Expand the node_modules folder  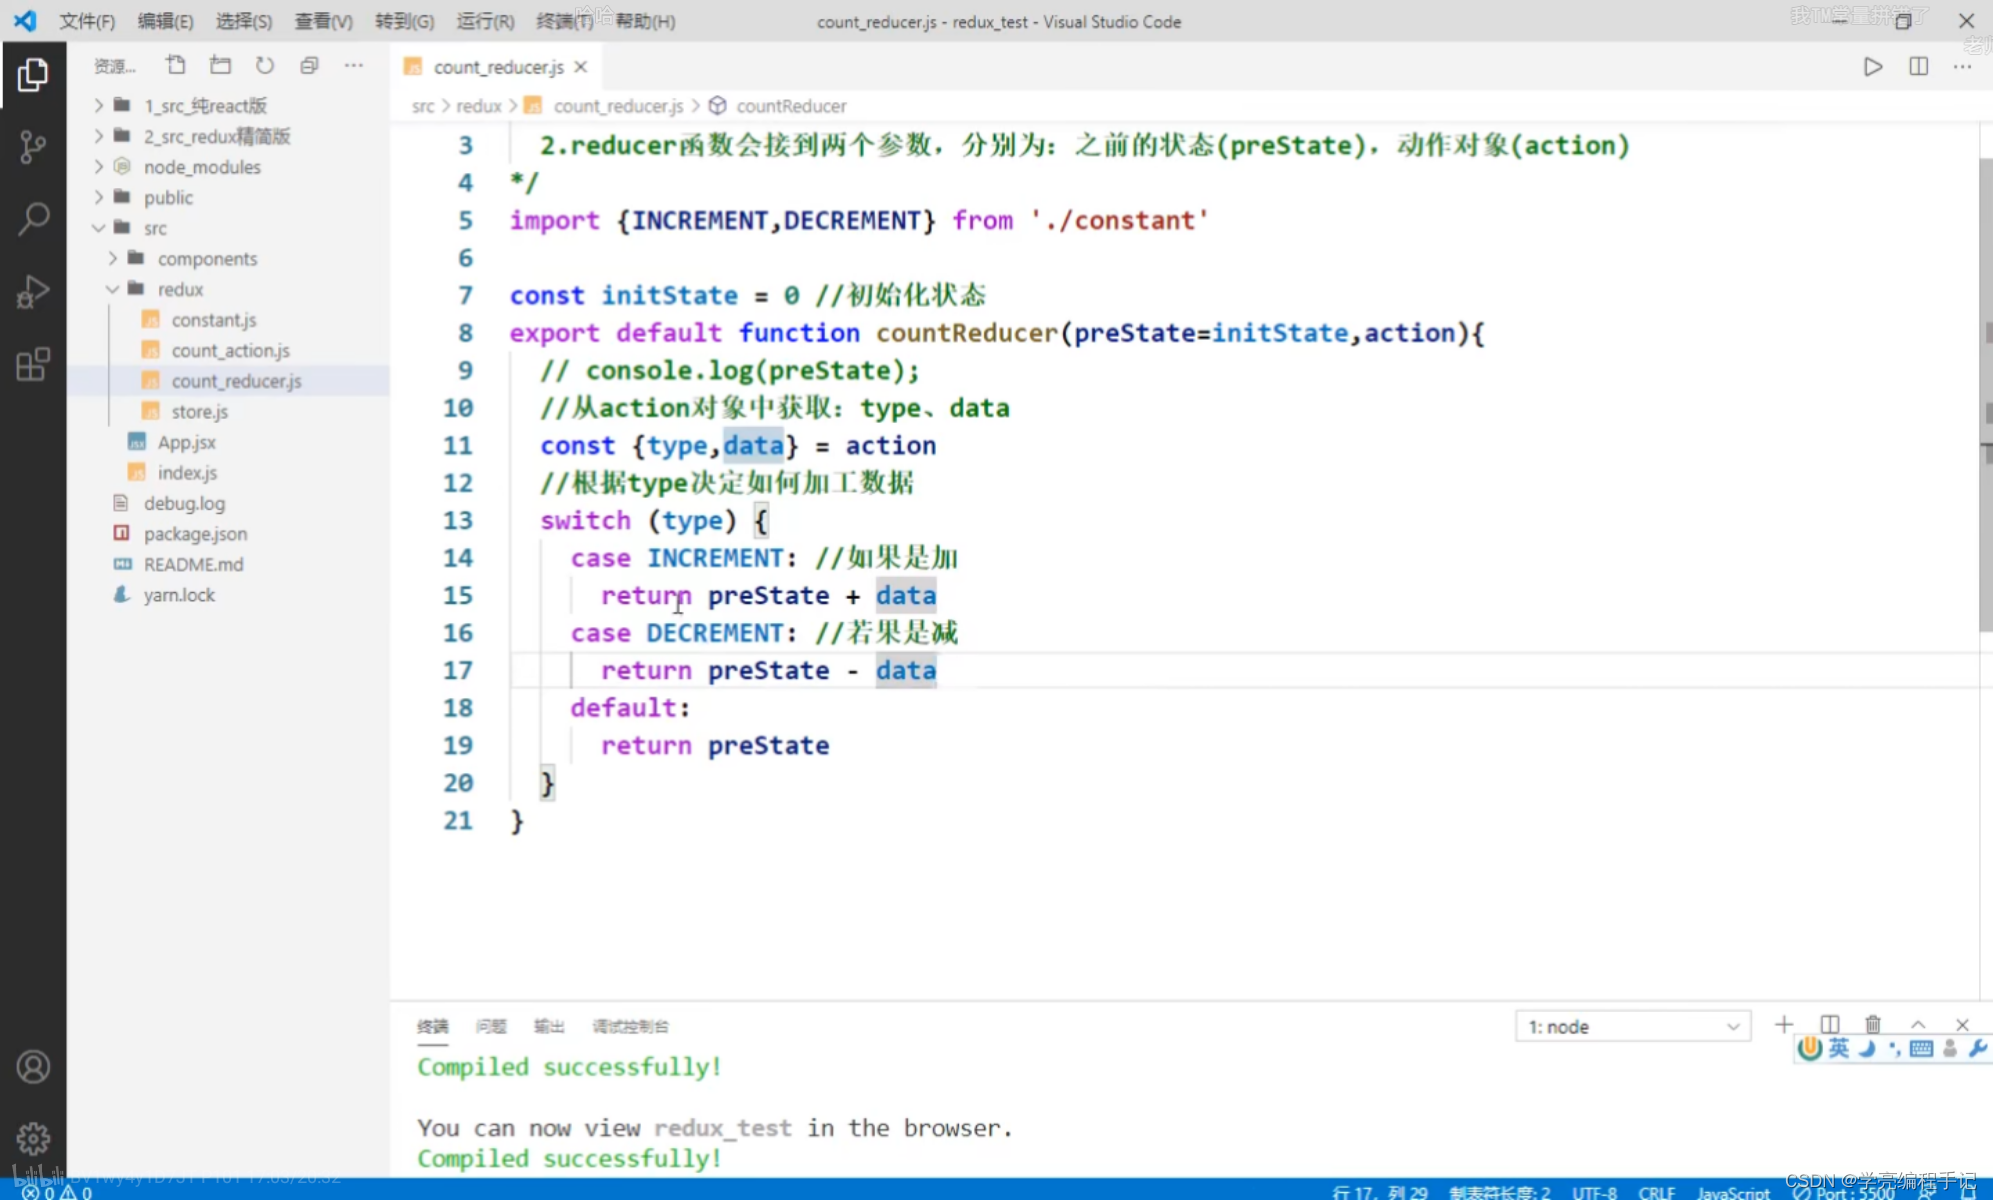(x=228, y=167)
